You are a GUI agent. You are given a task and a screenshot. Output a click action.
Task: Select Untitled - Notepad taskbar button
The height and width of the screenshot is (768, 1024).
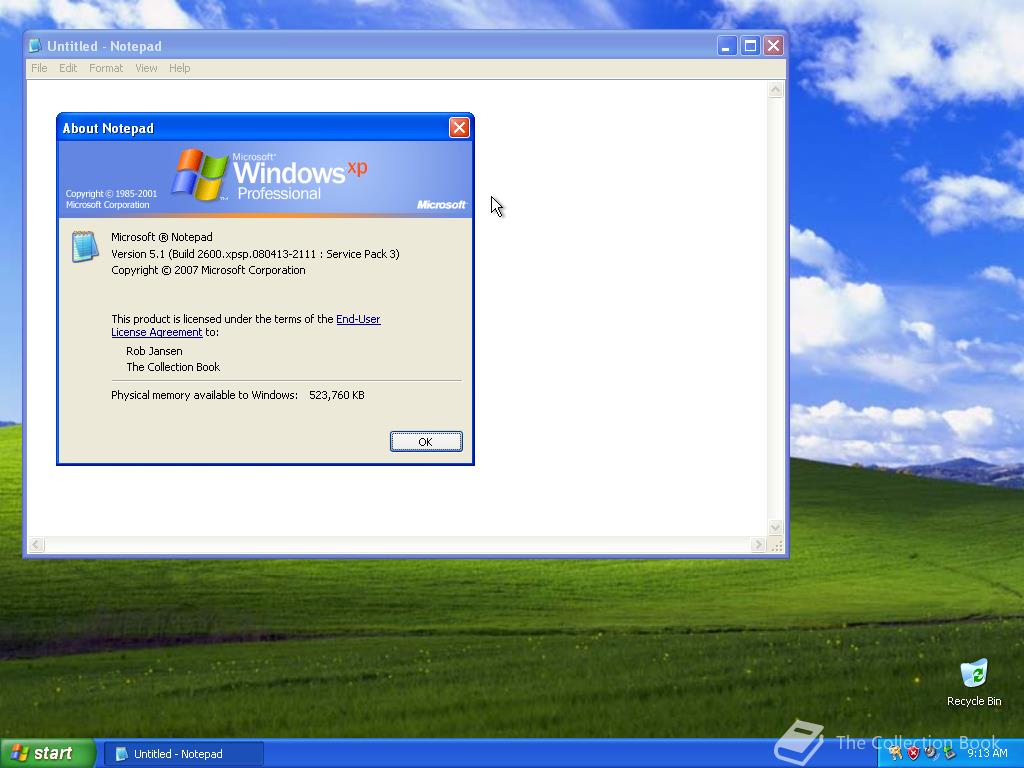point(184,754)
